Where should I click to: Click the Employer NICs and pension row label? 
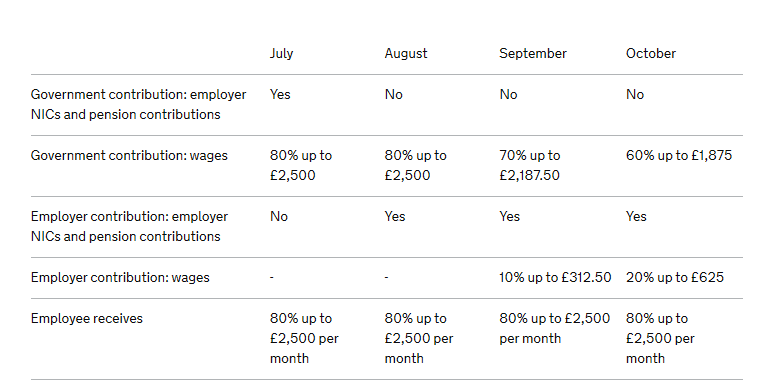click(x=130, y=226)
